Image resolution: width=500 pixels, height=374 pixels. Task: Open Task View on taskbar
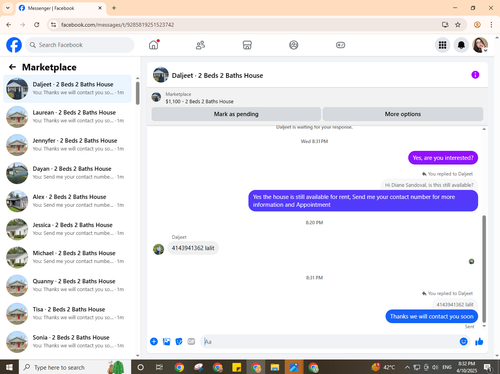(x=159, y=367)
